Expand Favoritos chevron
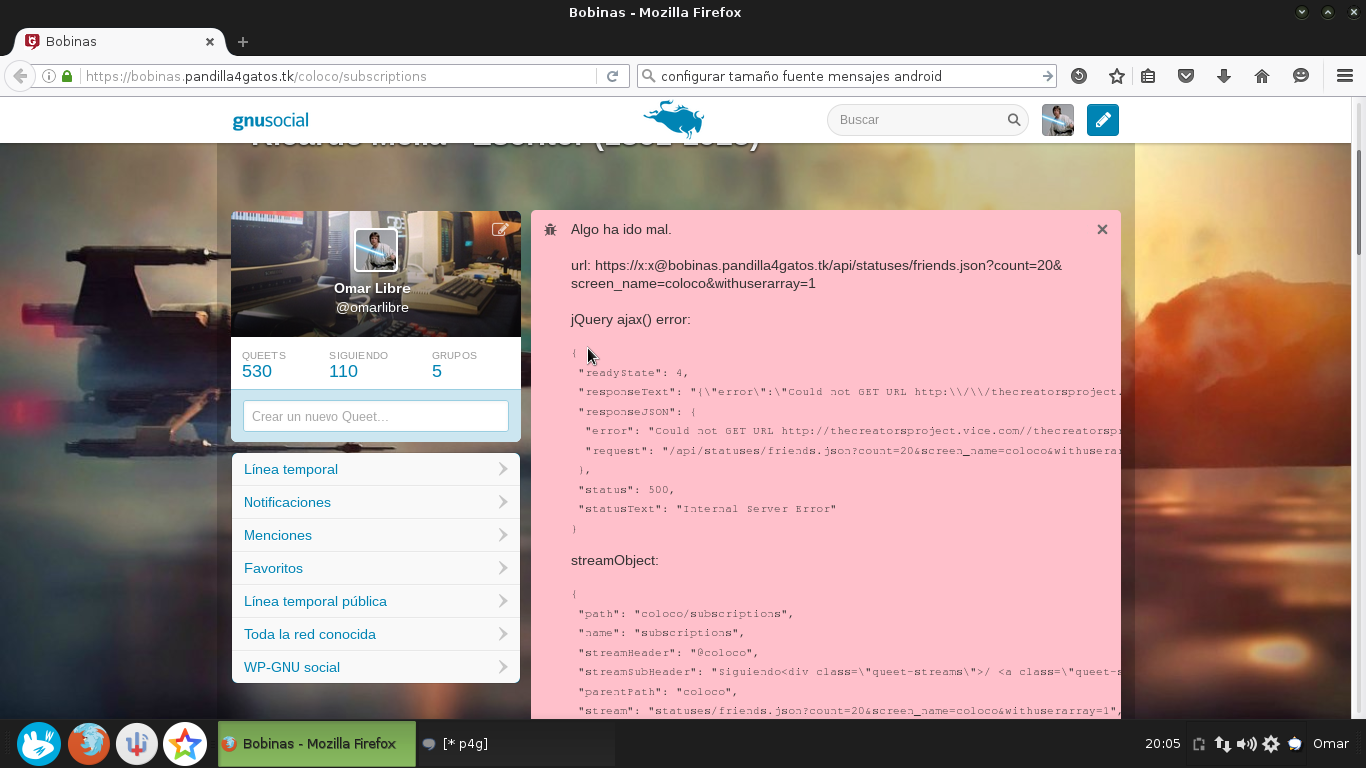1366x768 pixels. pyautogui.click(x=502, y=568)
